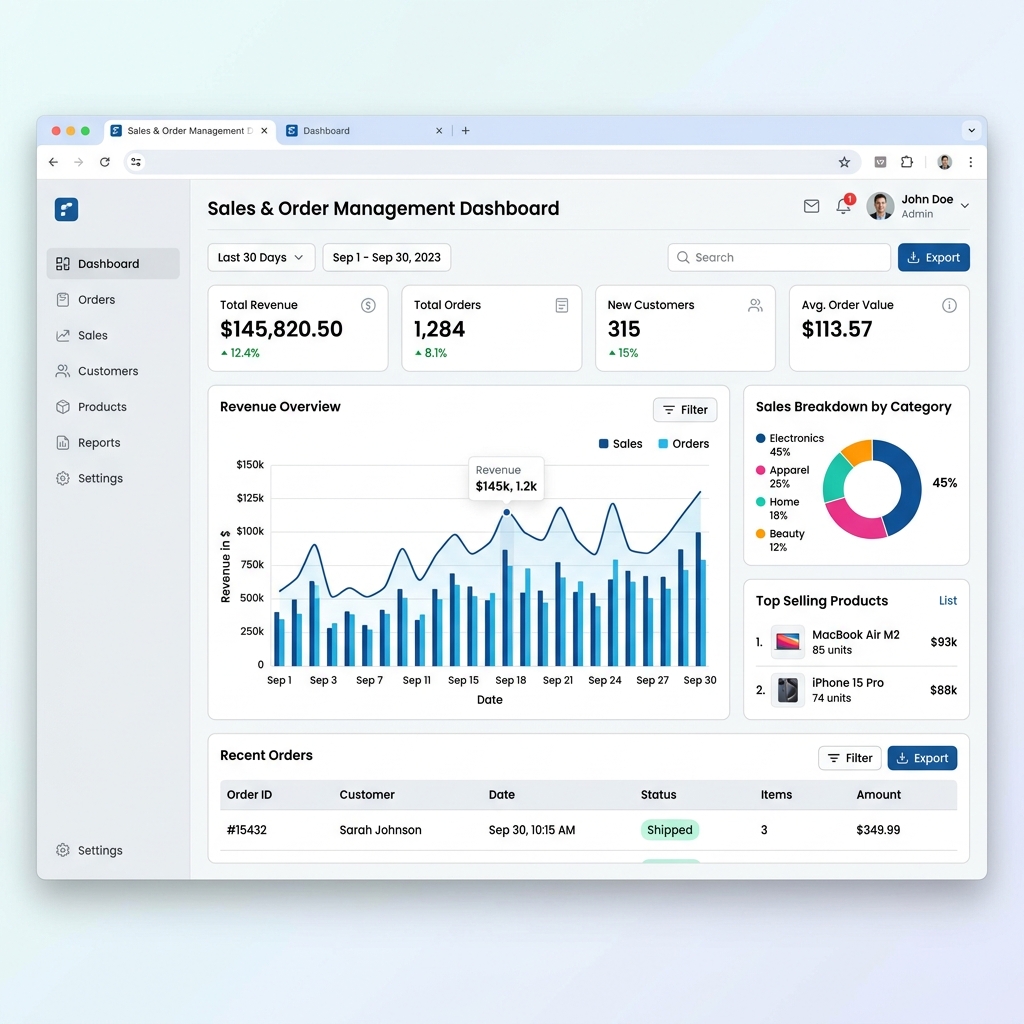This screenshot has width=1024, height=1024.
Task: Click the Total Orders document icon
Action: click(x=561, y=304)
